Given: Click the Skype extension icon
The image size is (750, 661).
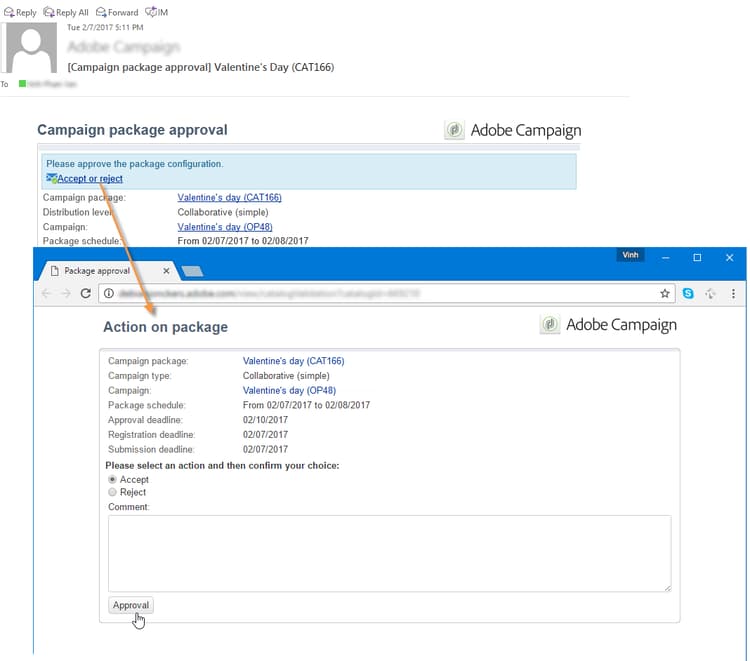Looking at the screenshot, I should click(688, 293).
